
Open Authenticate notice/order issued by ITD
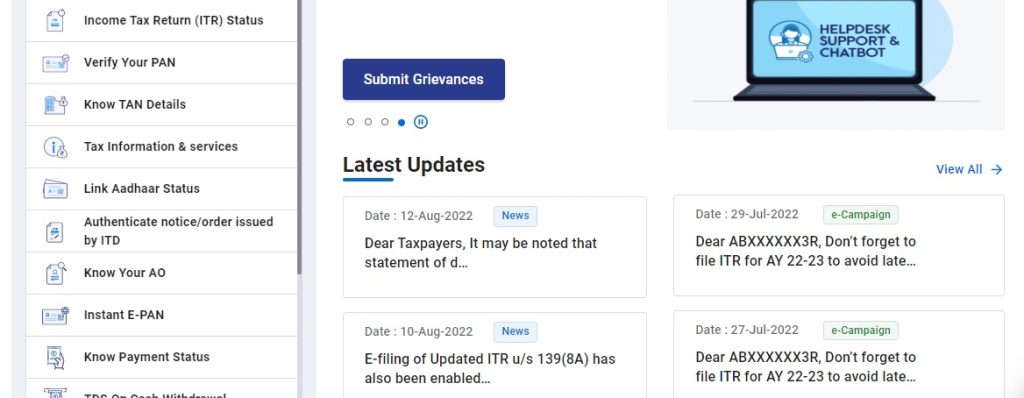click(x=161, y=231)
